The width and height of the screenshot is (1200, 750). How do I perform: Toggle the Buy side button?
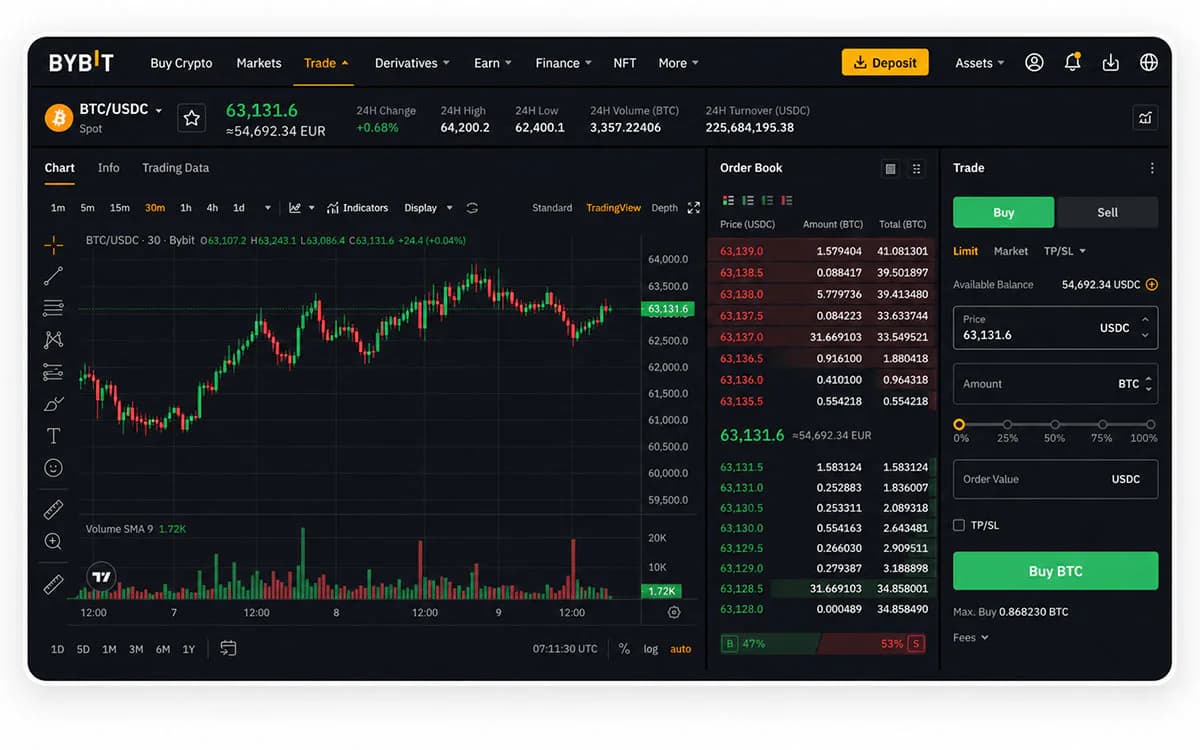(1003, 212)
